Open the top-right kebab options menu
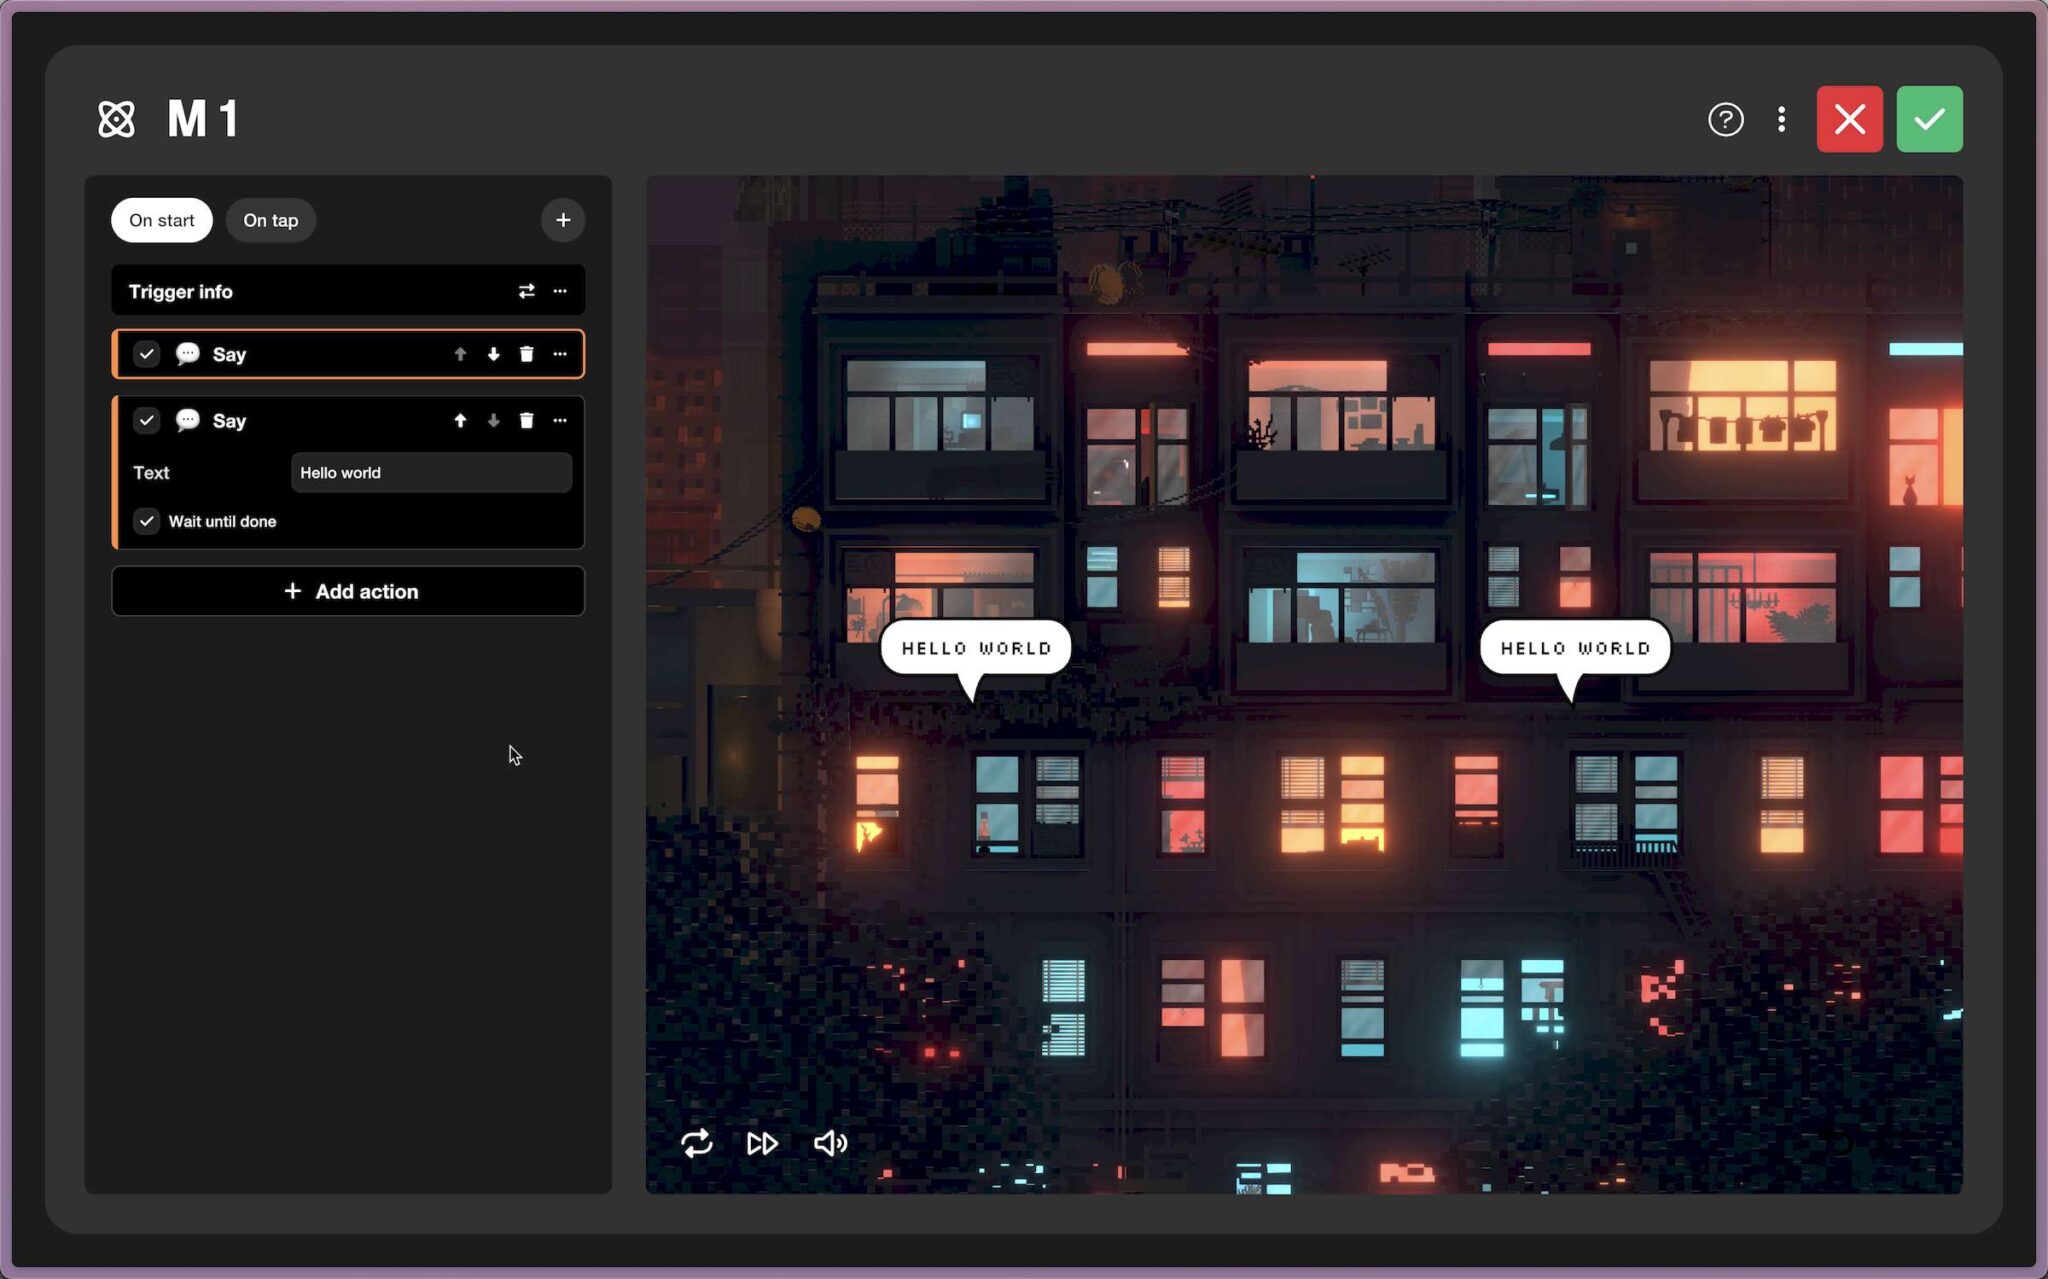The width and height of the screenshot is (2048, 1279). 1782,119
